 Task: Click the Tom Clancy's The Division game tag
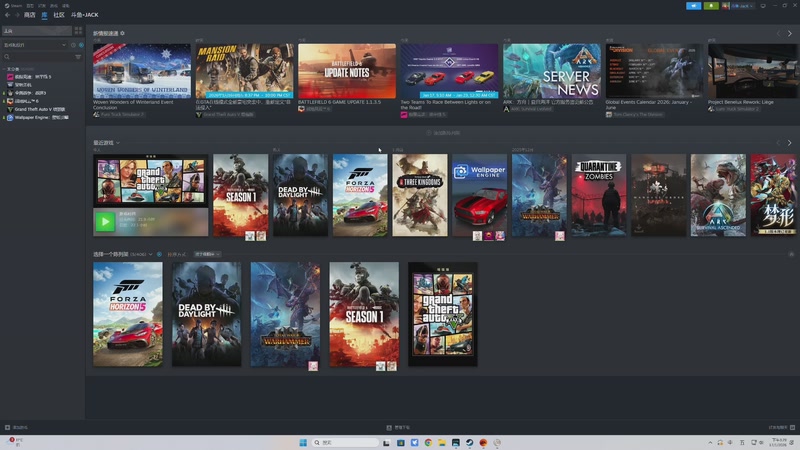[x=634, y=115]
